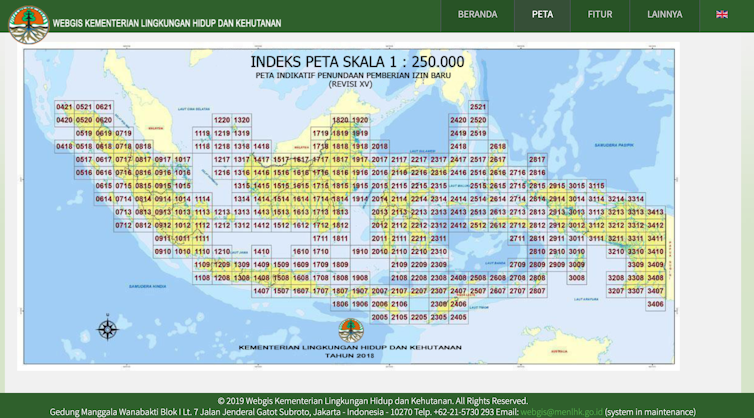Select map sheet 2106
The height and width of the screenshot is (418, 754).
click(x=399, y=304)
